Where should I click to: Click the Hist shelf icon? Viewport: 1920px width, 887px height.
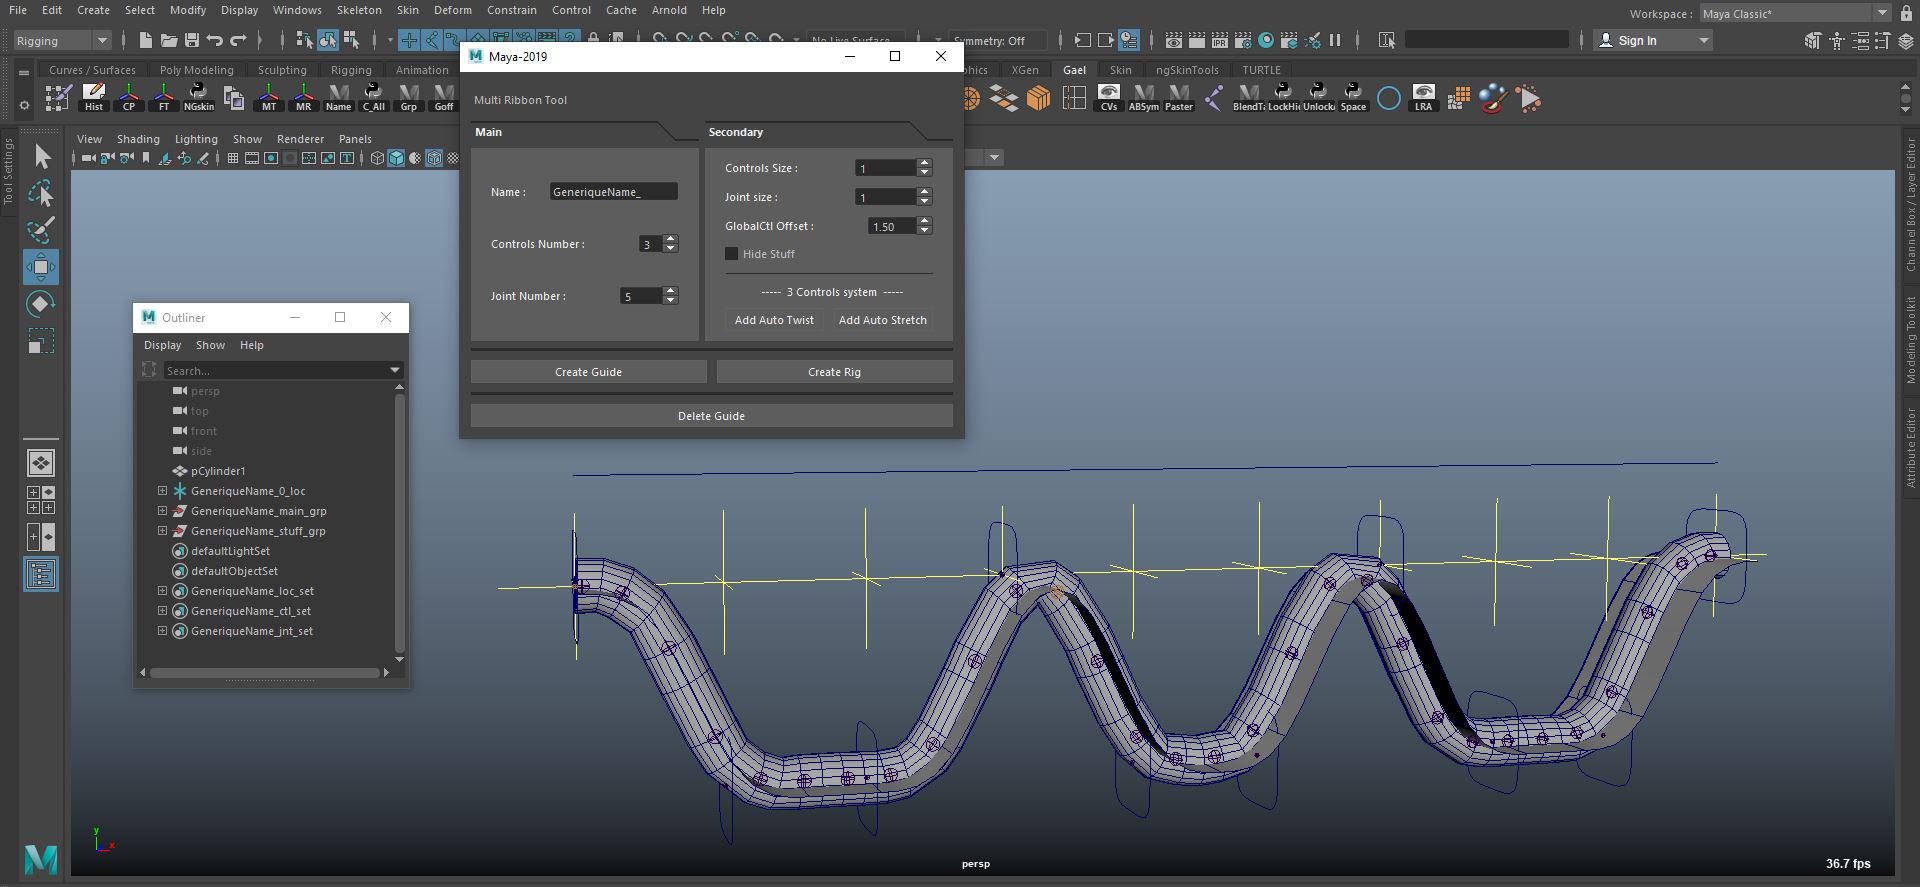(x=93, y=98)
